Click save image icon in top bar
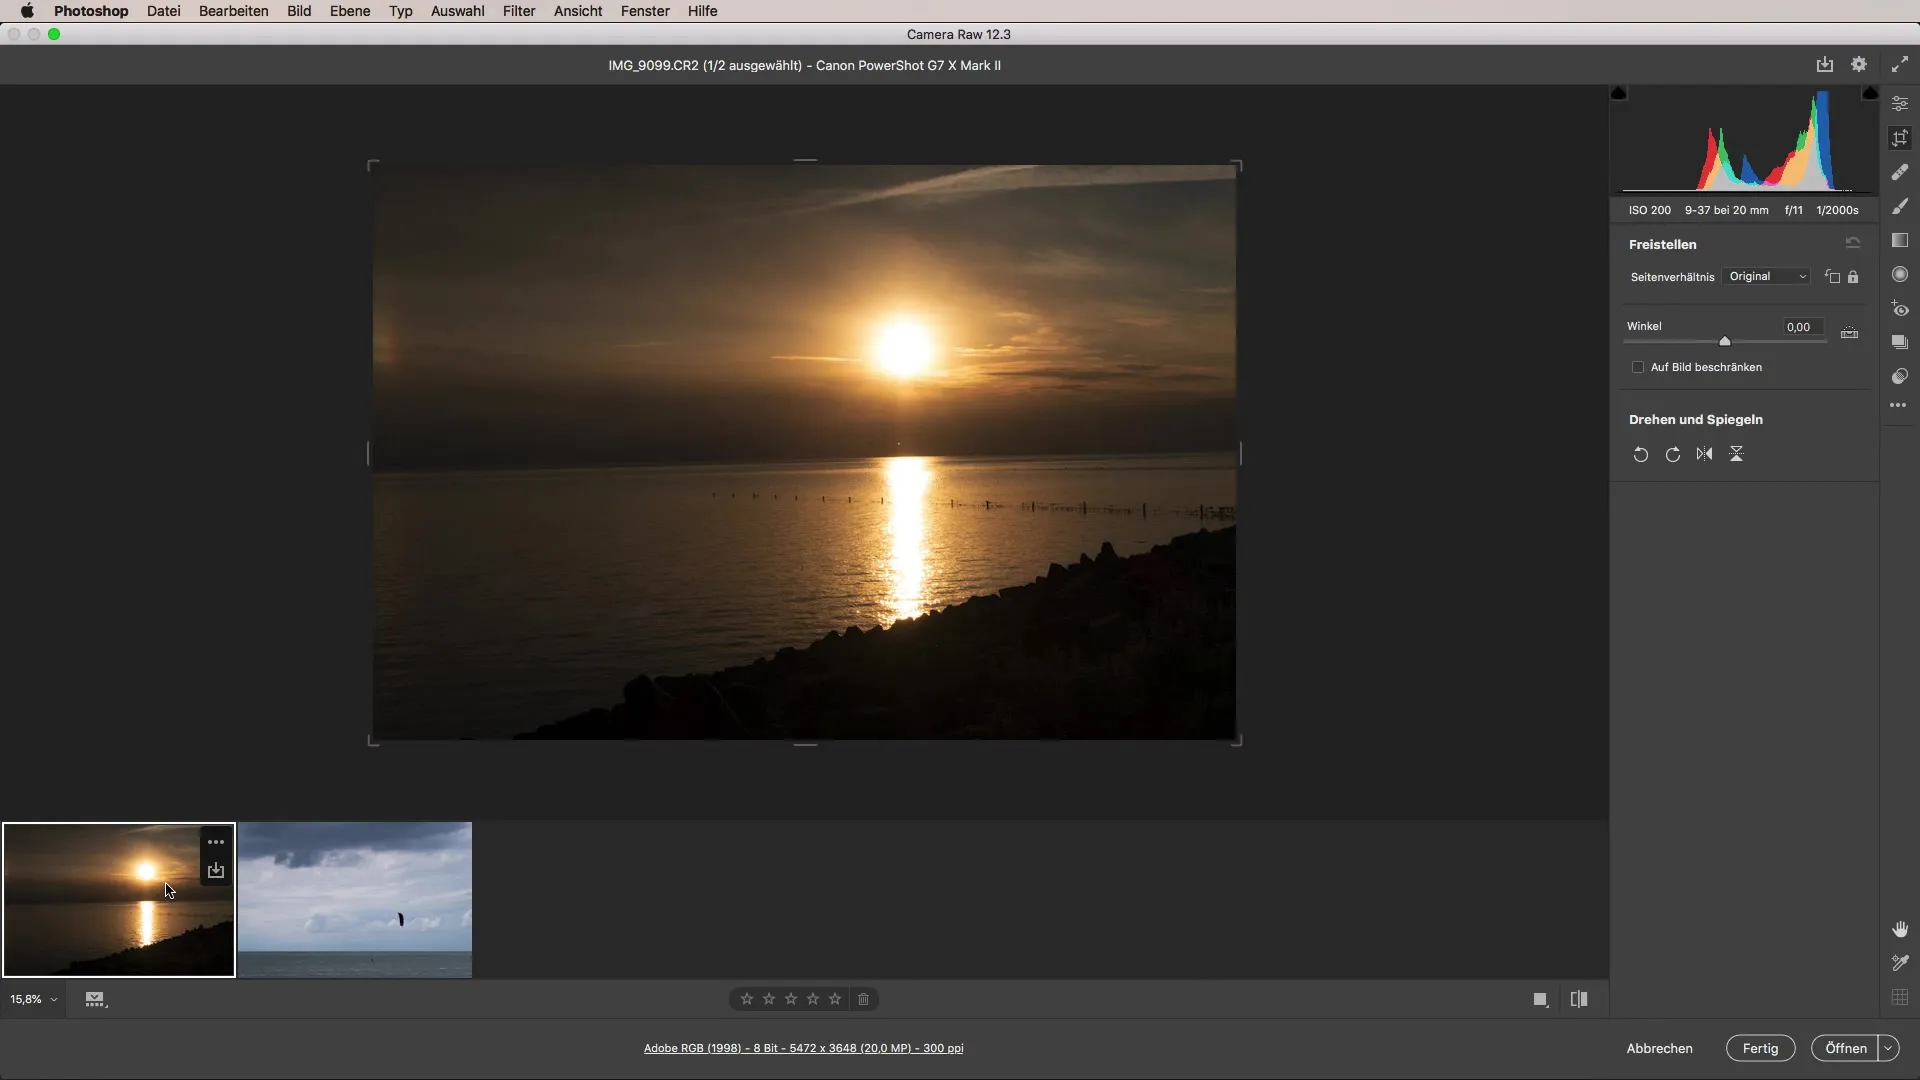1920x1080 pixels. point(1825,64)
